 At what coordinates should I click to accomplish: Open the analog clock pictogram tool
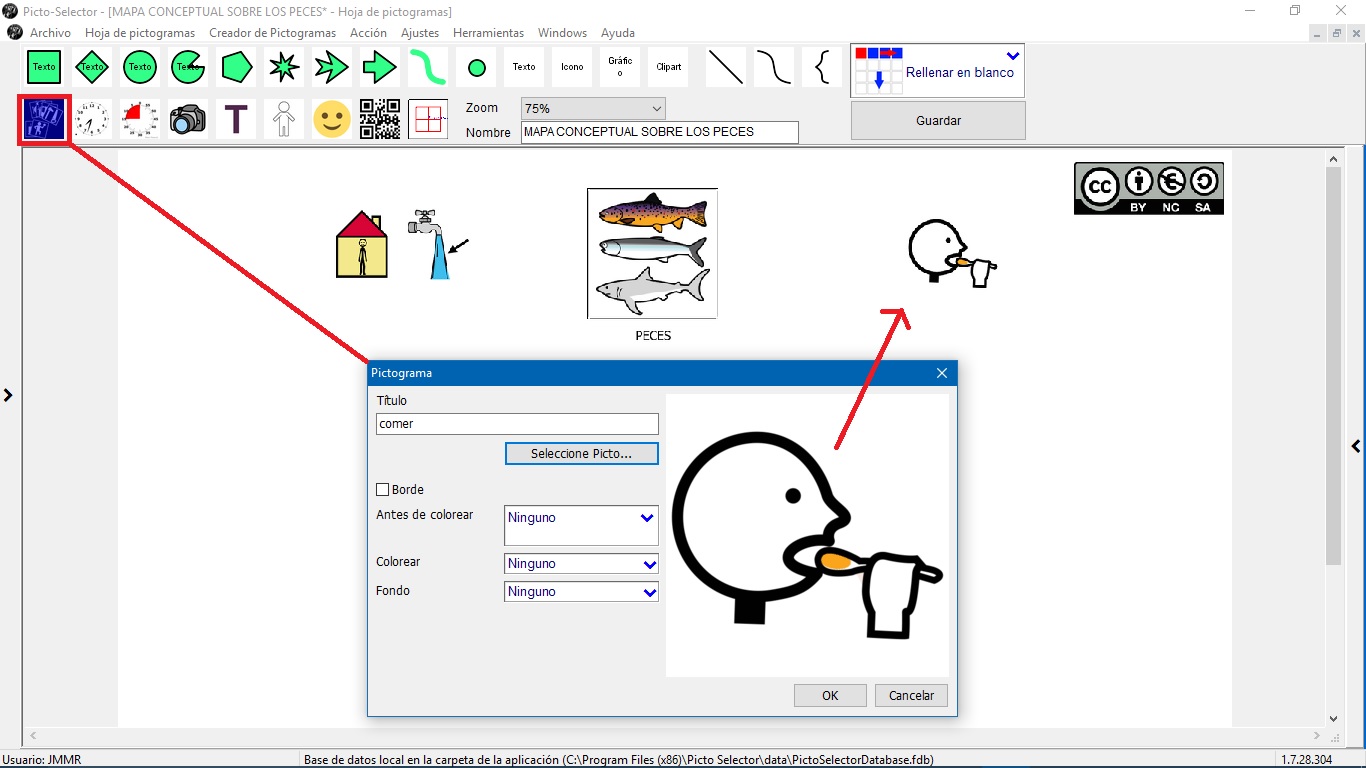[91, 118]
